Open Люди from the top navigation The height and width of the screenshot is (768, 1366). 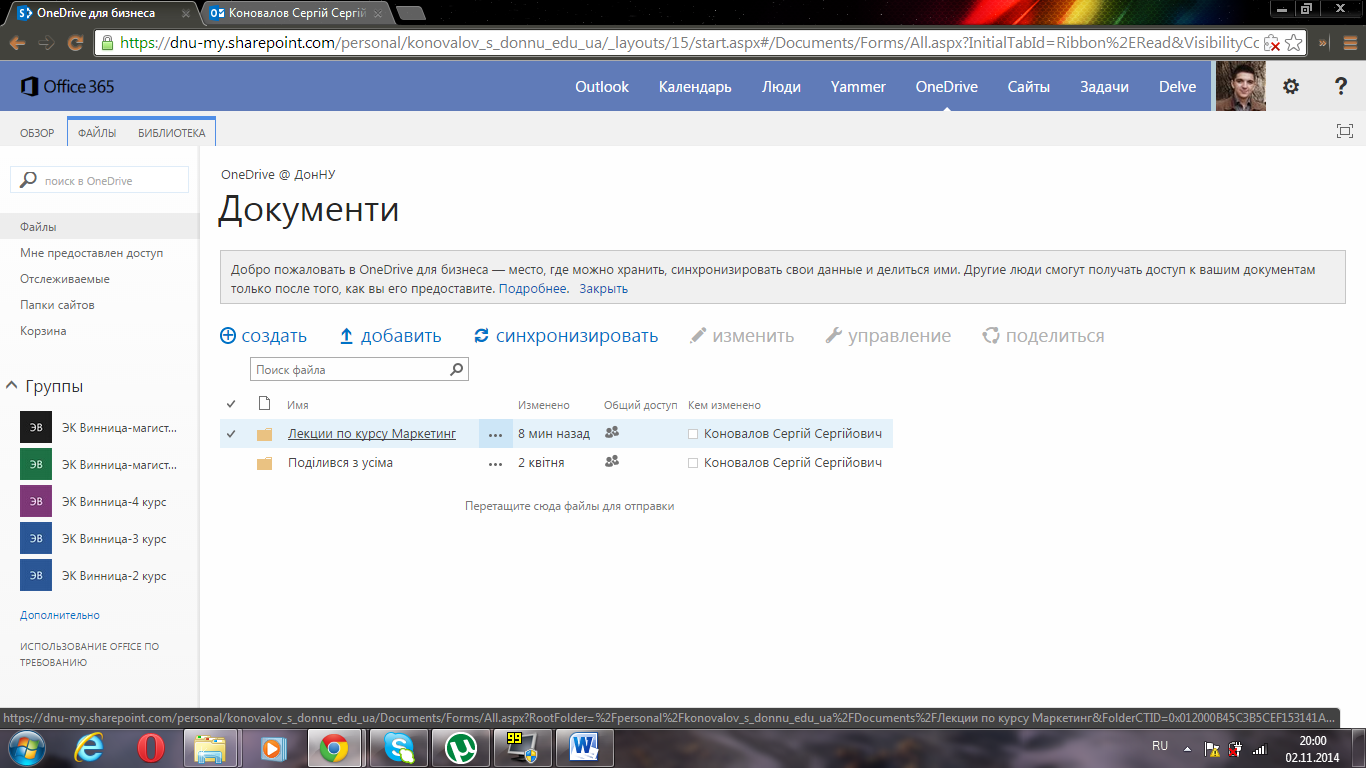point(781,87)
